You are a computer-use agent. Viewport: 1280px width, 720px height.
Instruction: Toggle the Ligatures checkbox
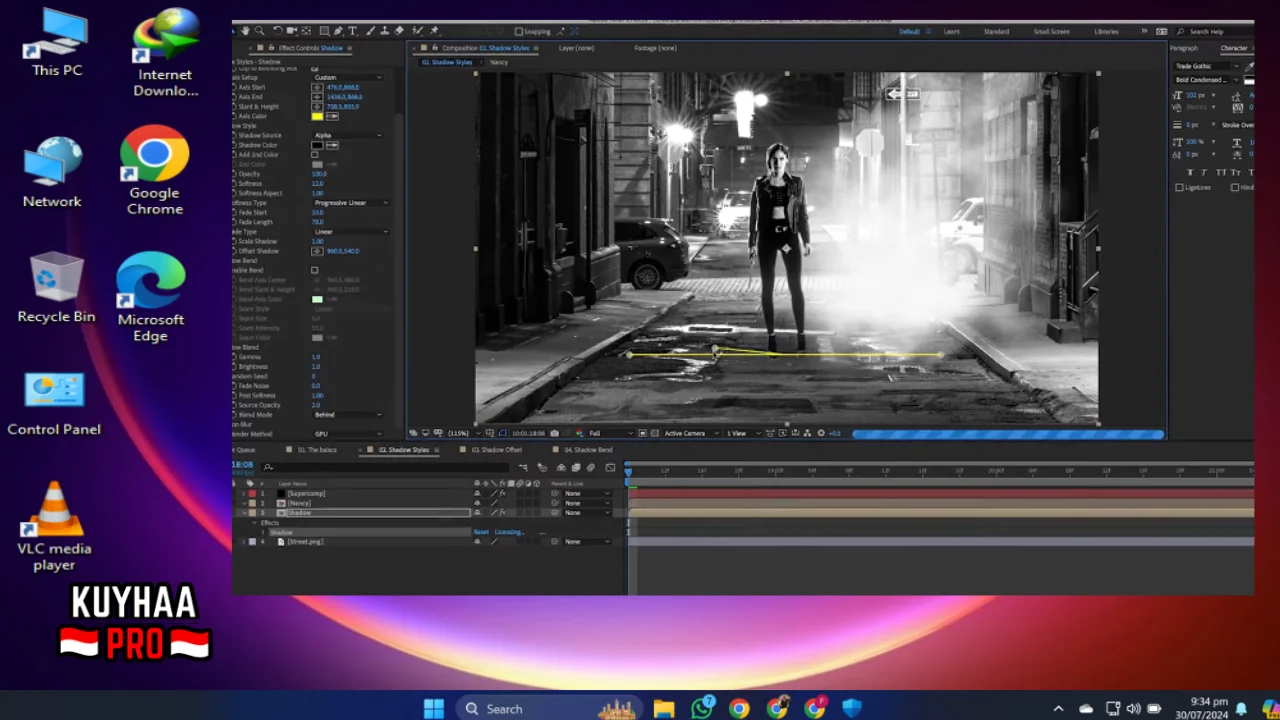1179,187
